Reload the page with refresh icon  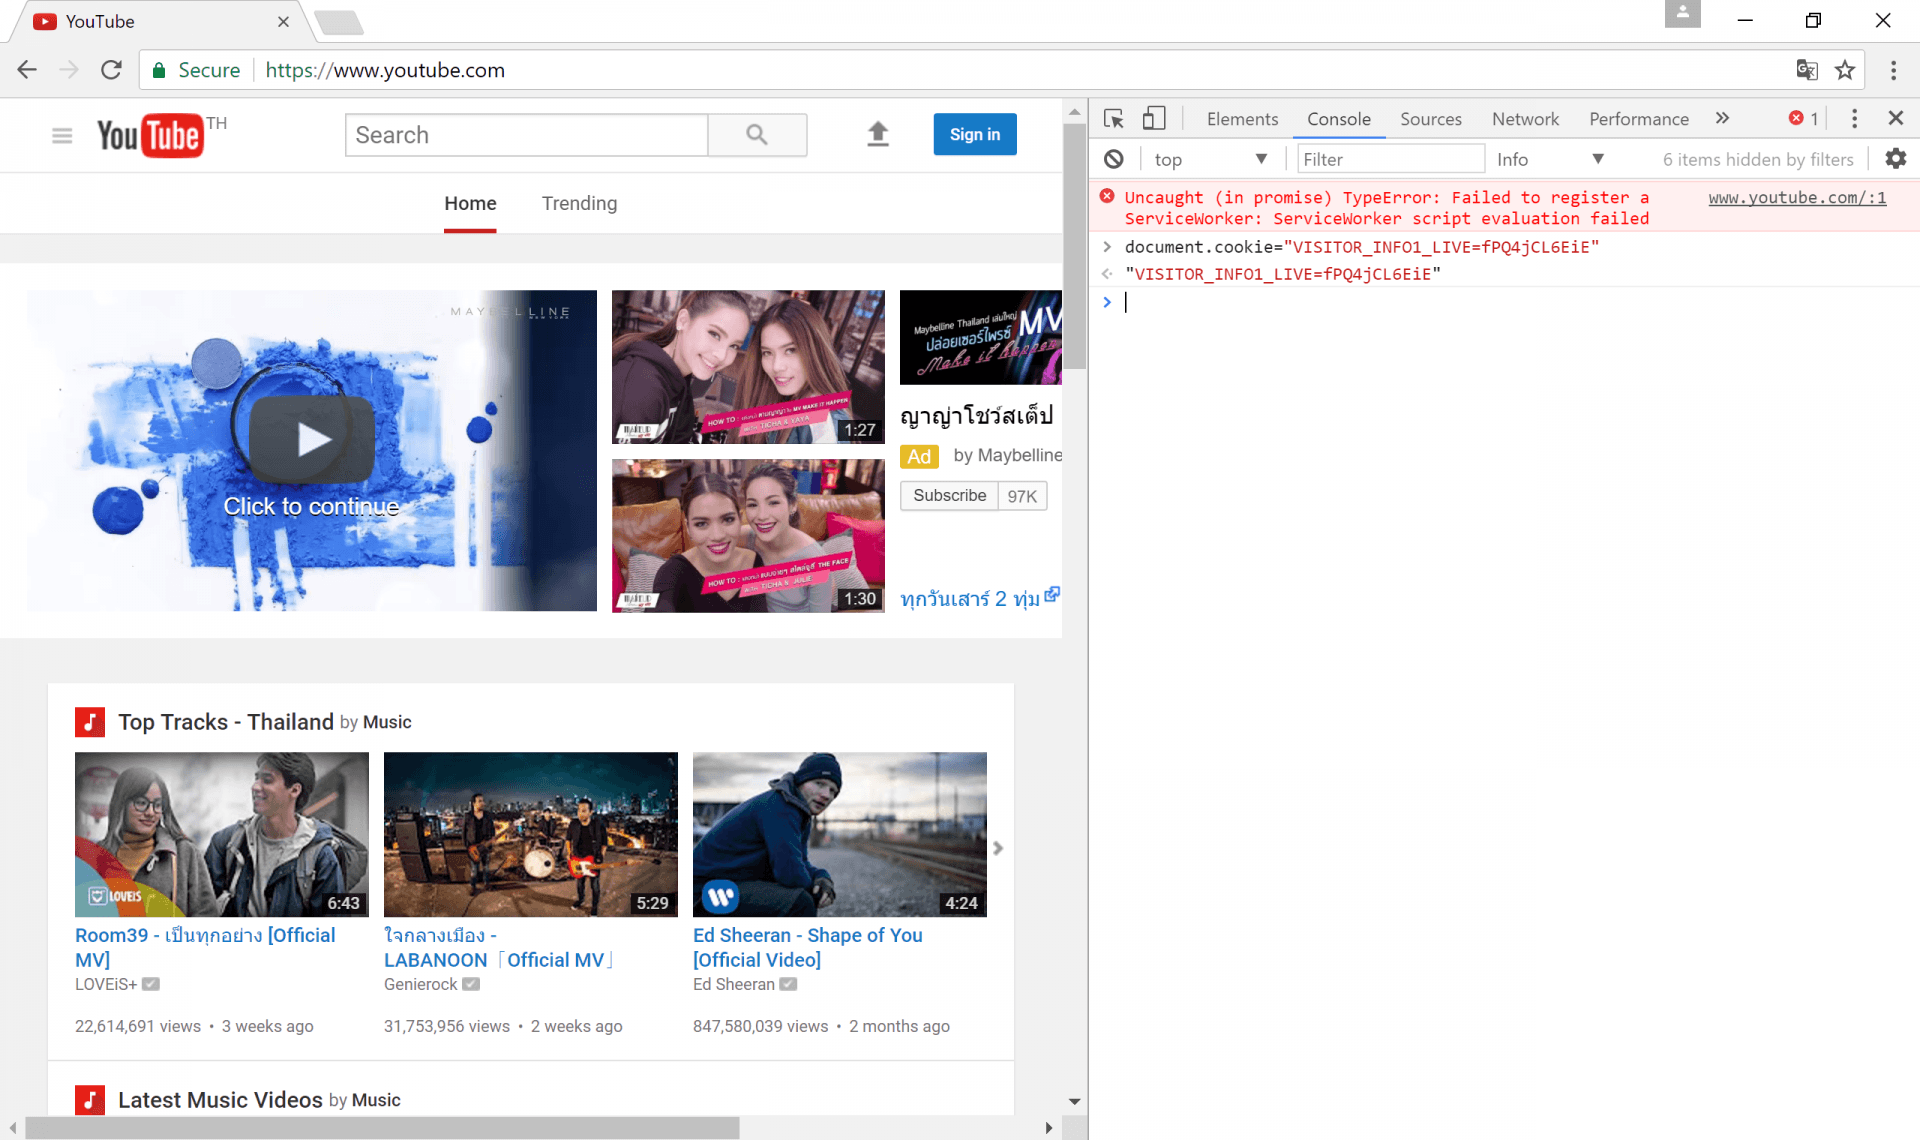coord(111,70)
